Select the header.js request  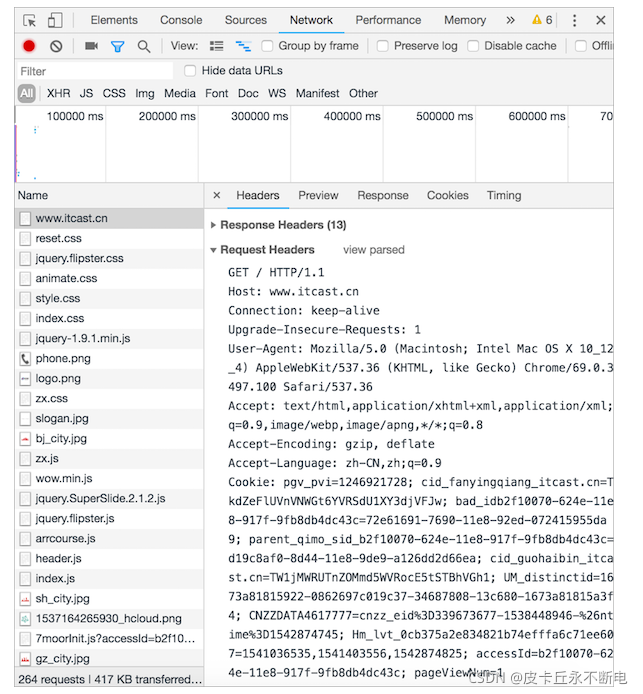(109, 559)
